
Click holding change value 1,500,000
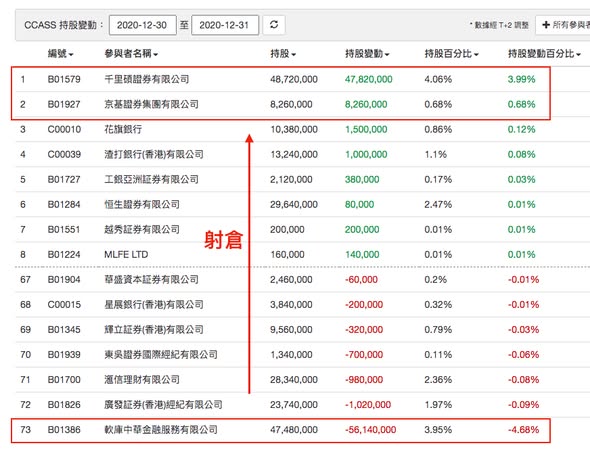(x=366, y=129)
